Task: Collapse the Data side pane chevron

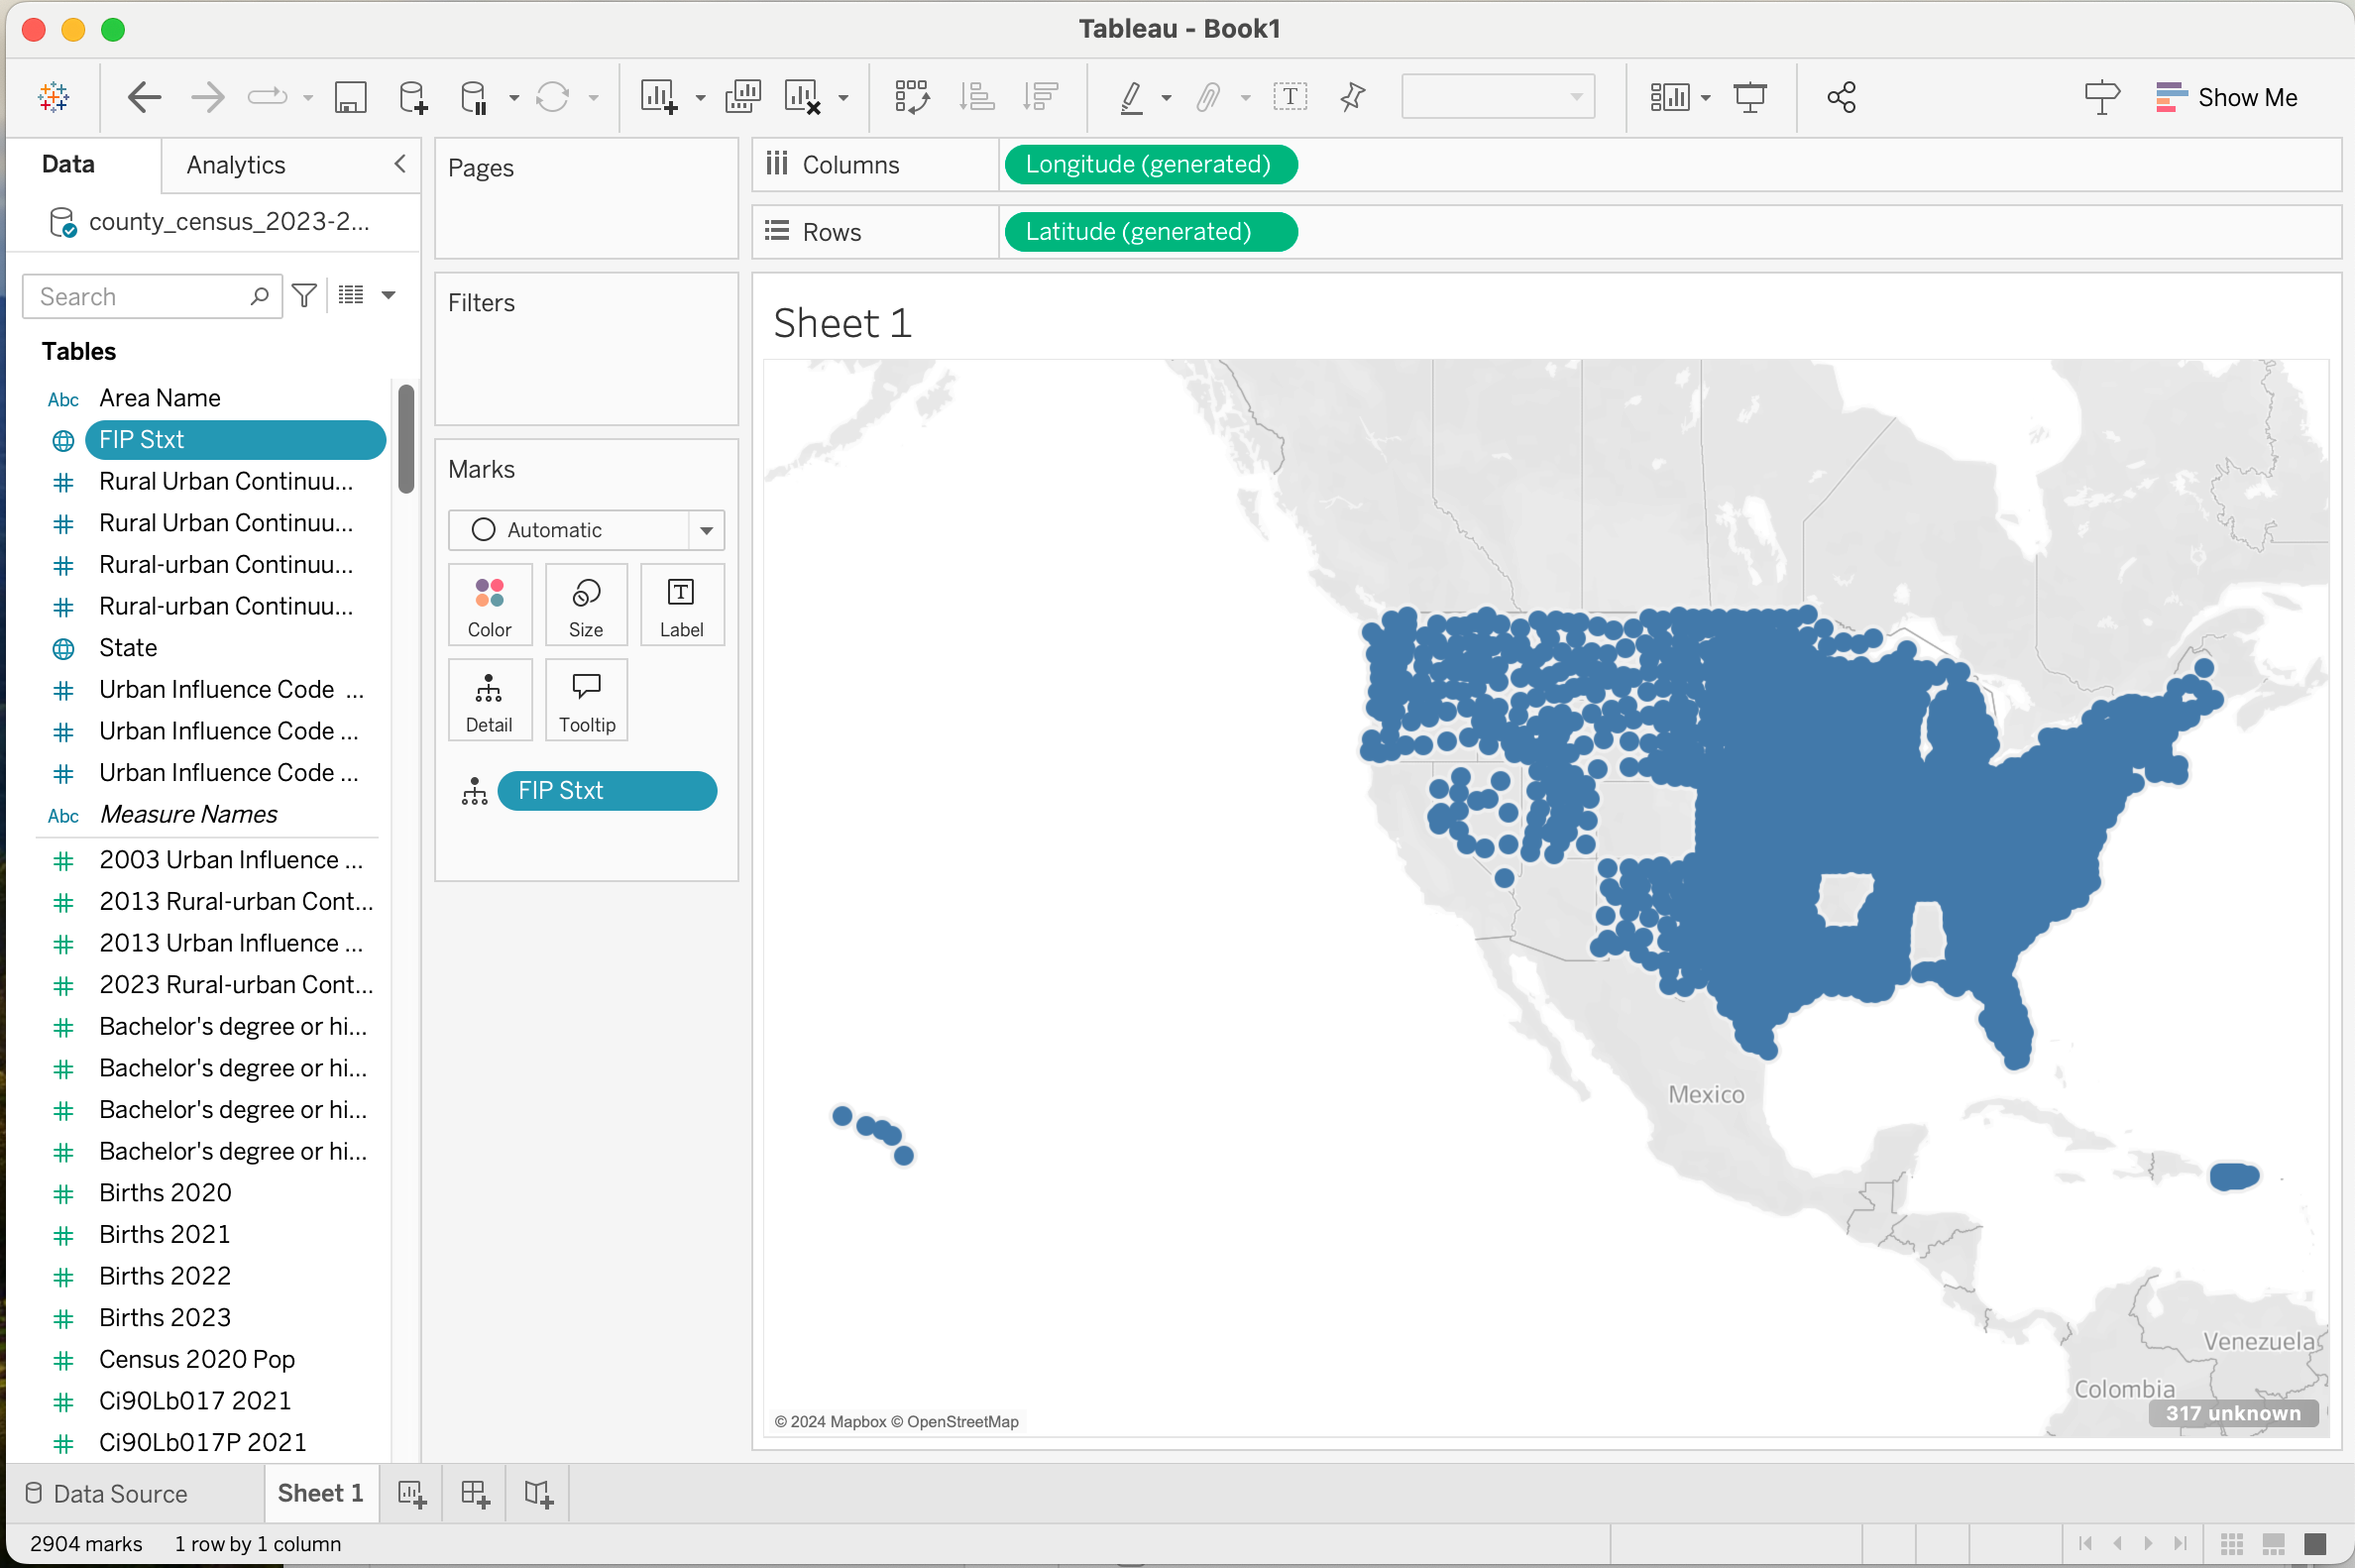Action: (400, 164)
